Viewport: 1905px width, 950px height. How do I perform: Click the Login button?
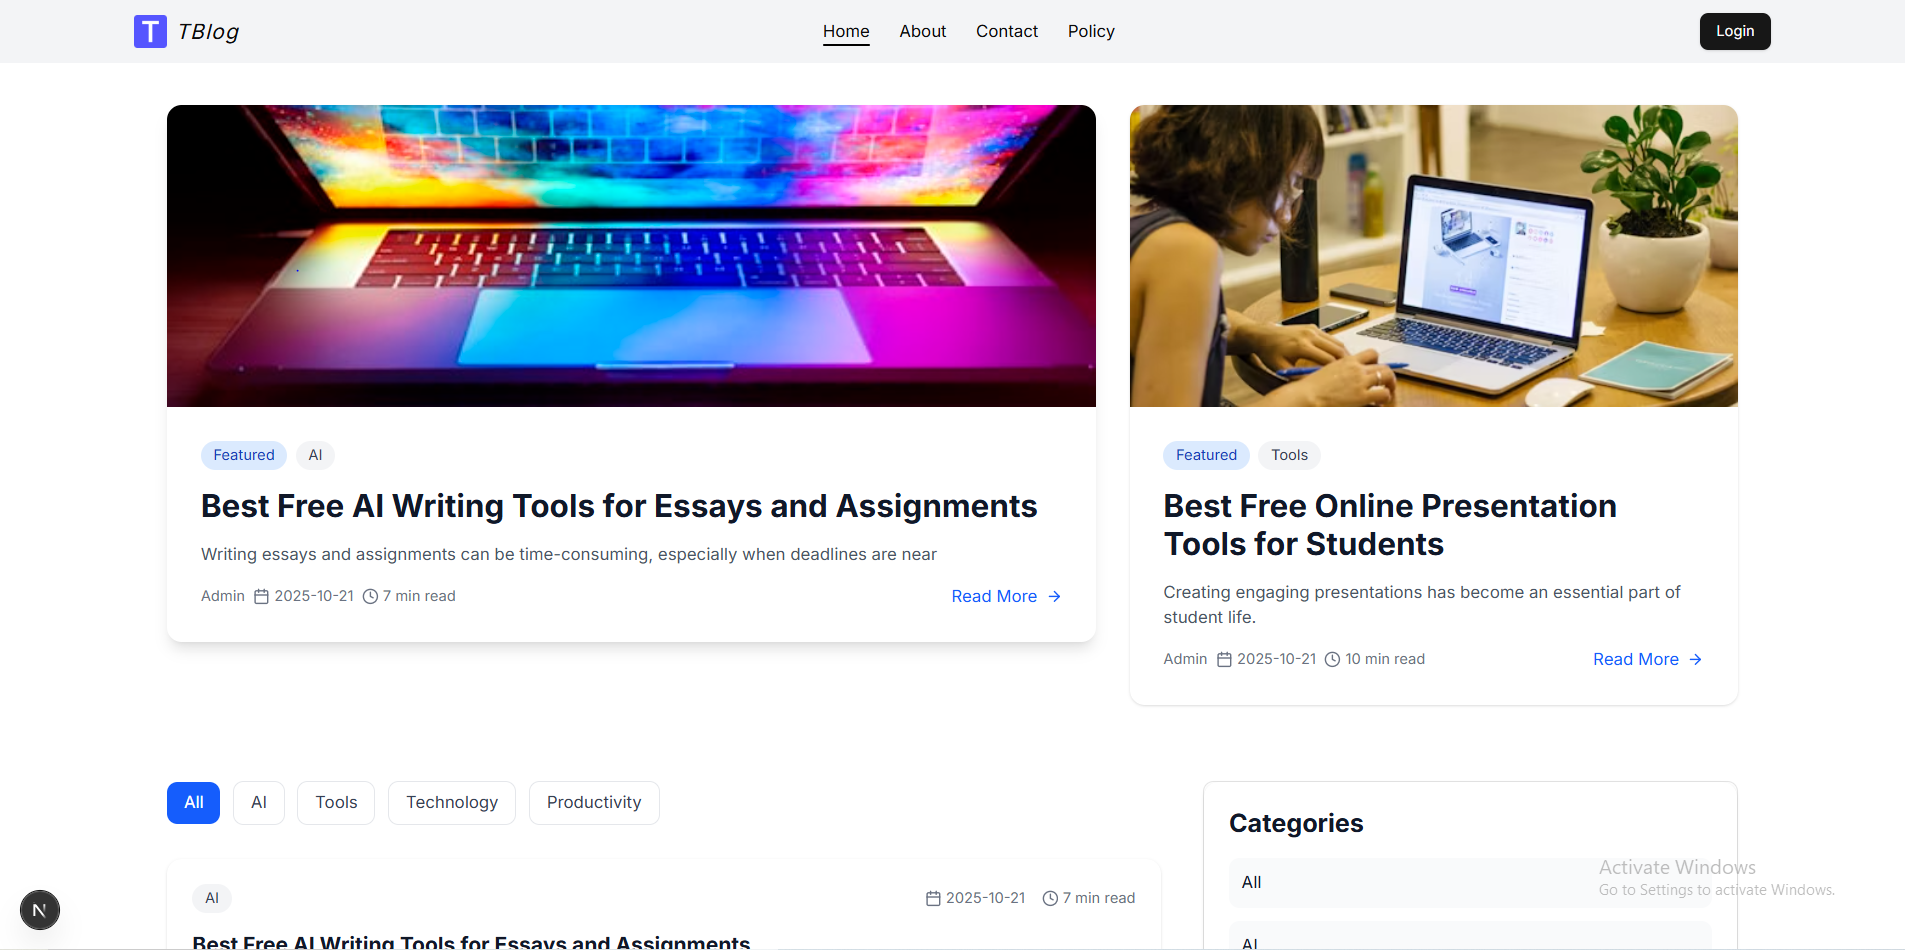click(1735, 31)
